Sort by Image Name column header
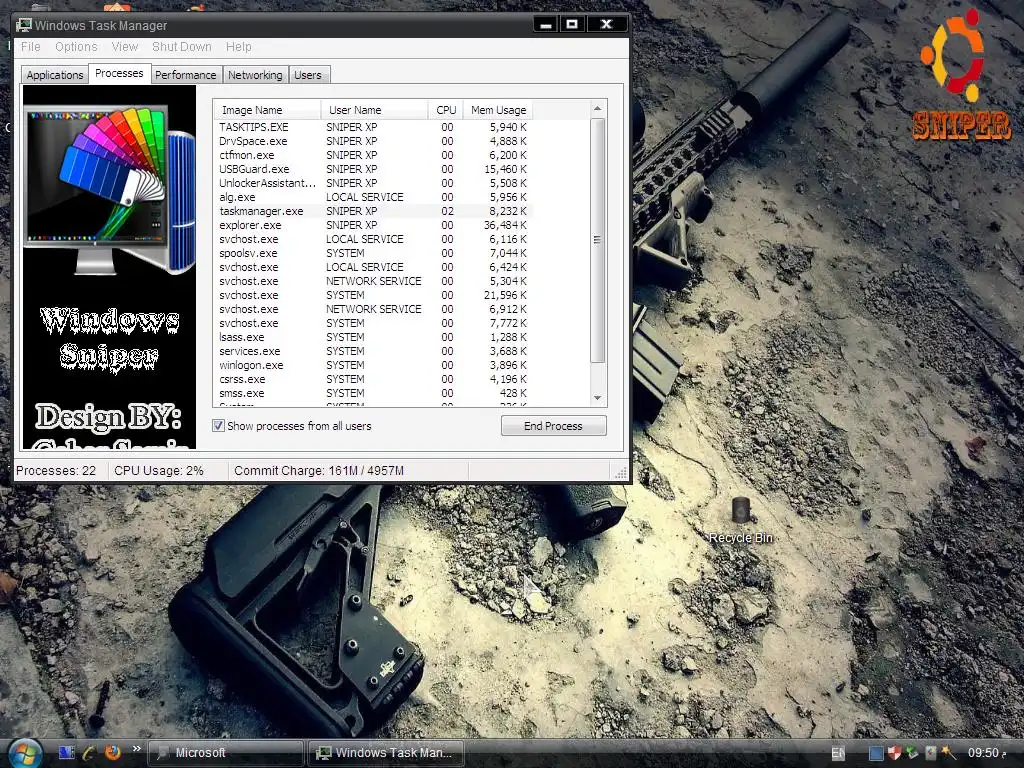The image size is (1024, 768). [267, 110]
